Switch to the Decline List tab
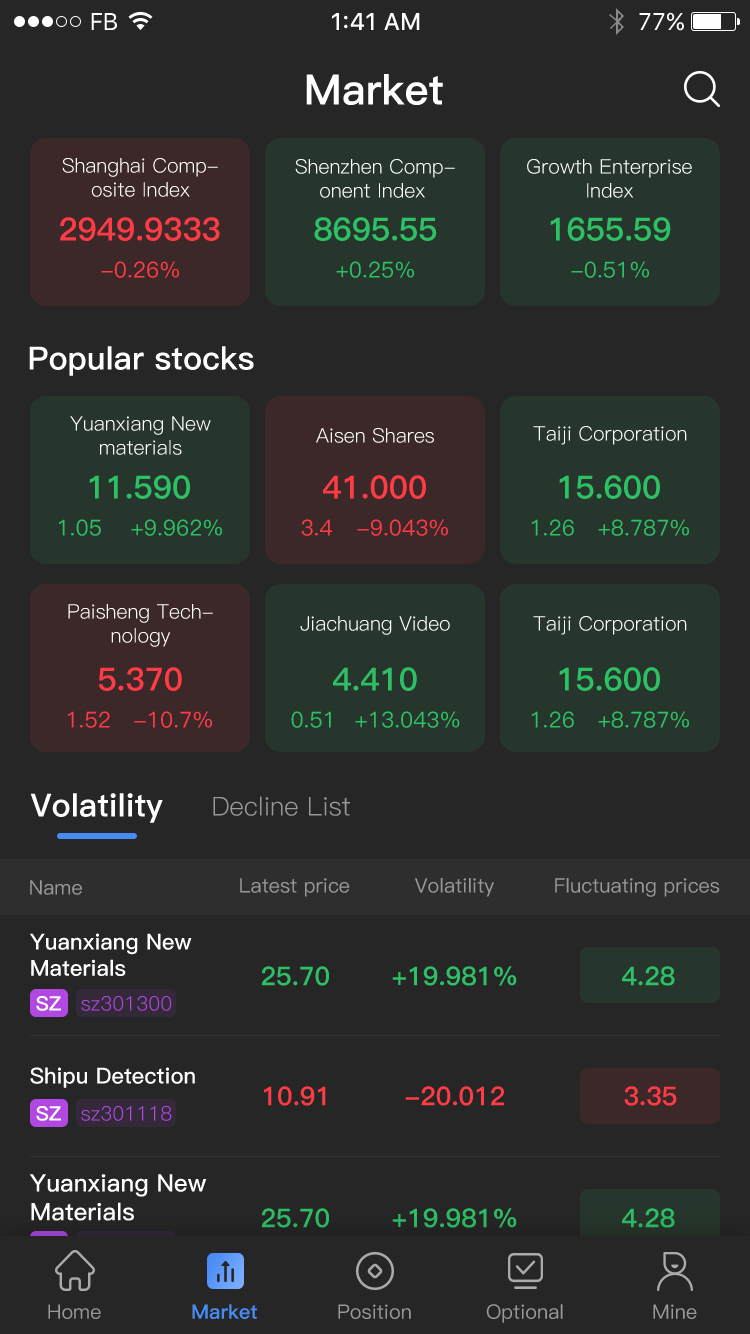The image size is (750, 1334). pyautogui.click(x=281, y=807)
